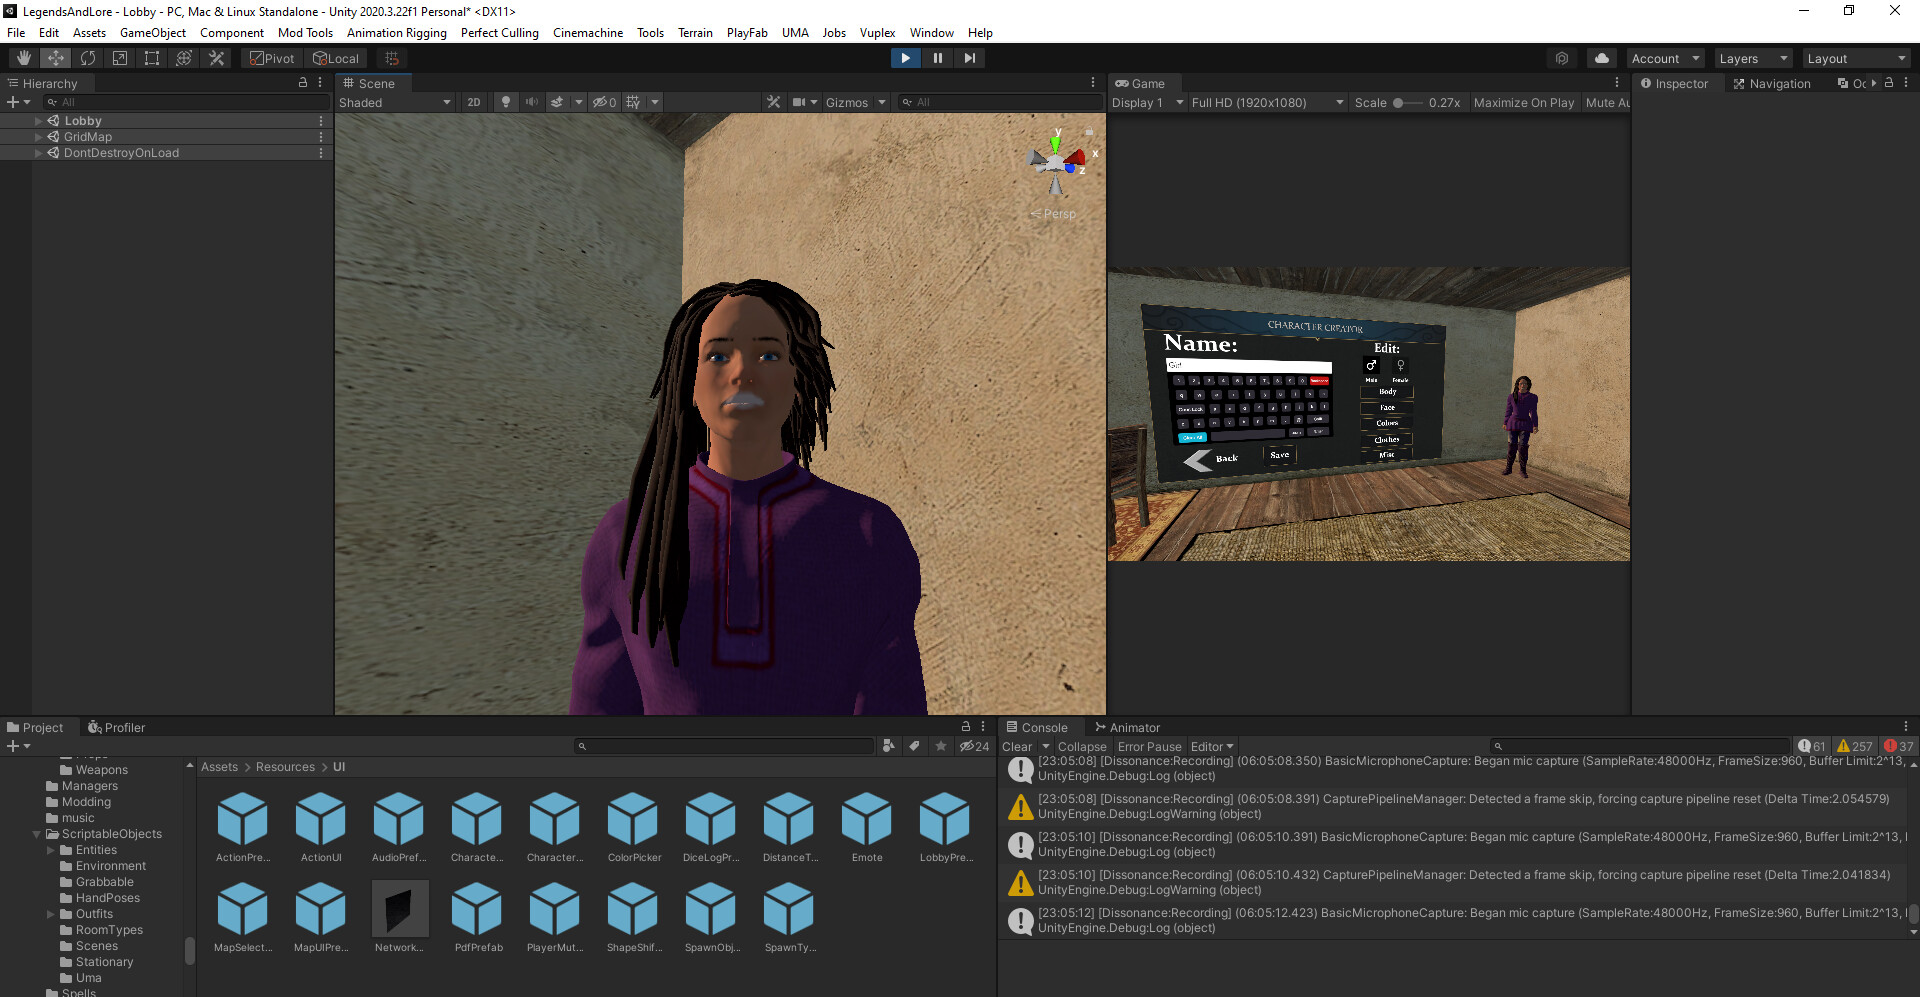Image resolution: width=1920 pixels, height=997 pixels.
Task: Select the Scale tool
Action: click(119, 58)
